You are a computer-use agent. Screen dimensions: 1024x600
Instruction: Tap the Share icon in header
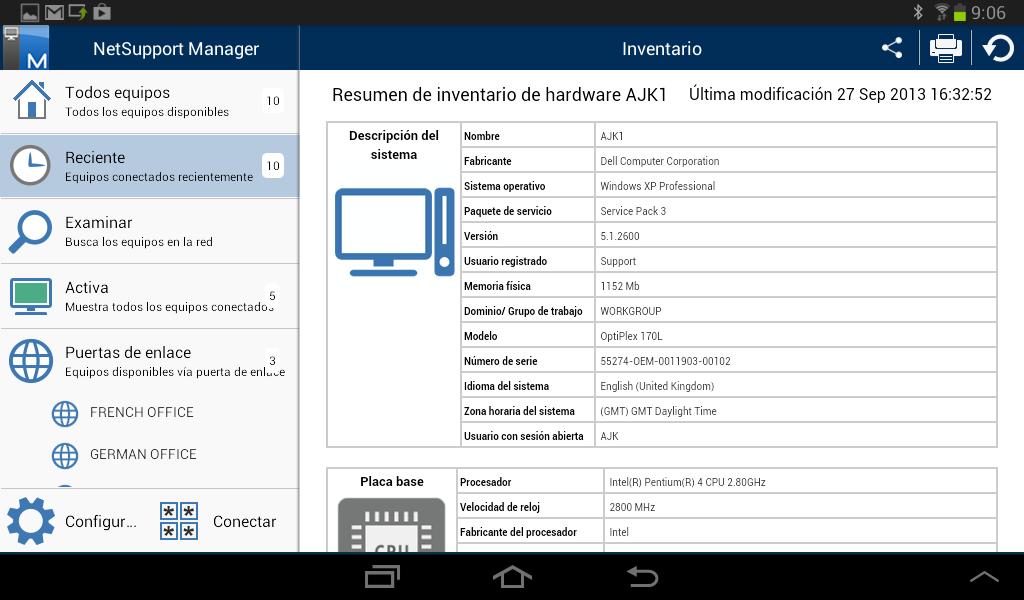tap(891, 48)
